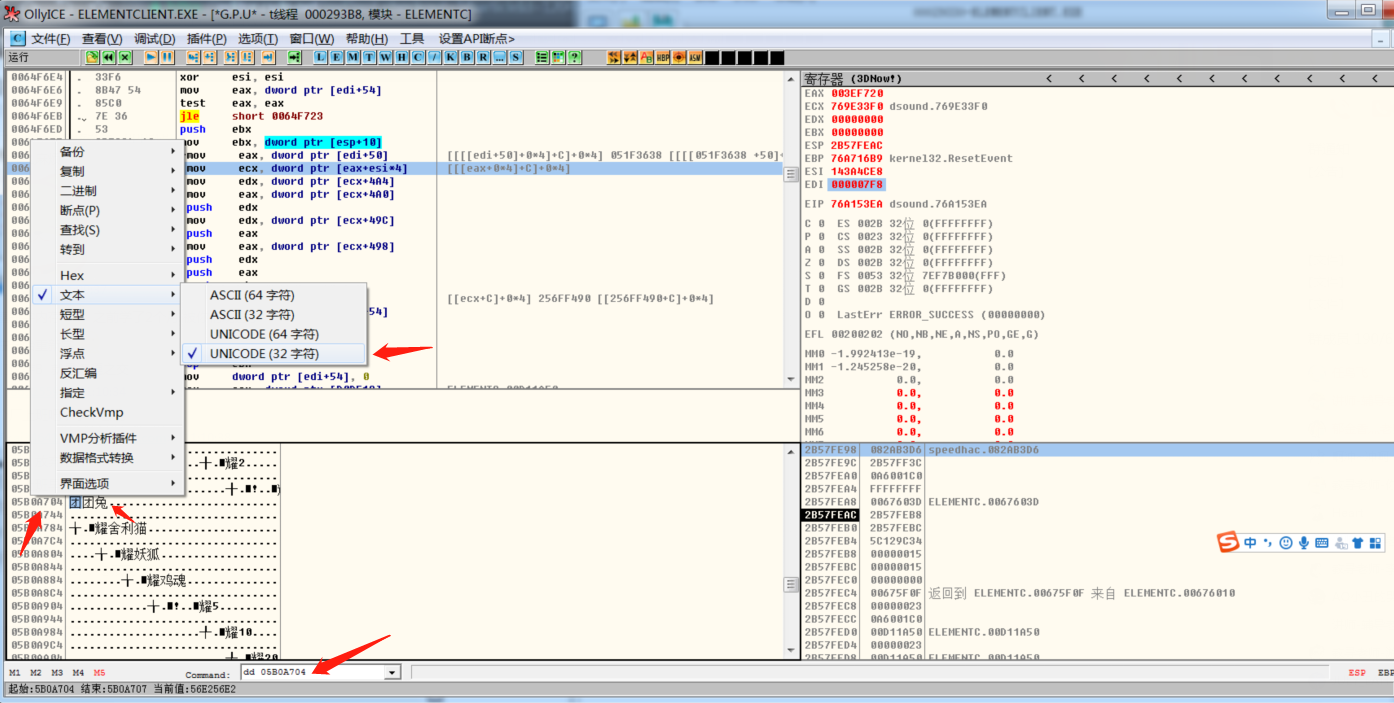Click the HBP hardware breakpoint icon
The height and width of the screenshot is (703, 1394).
click(x=663, y=57)
